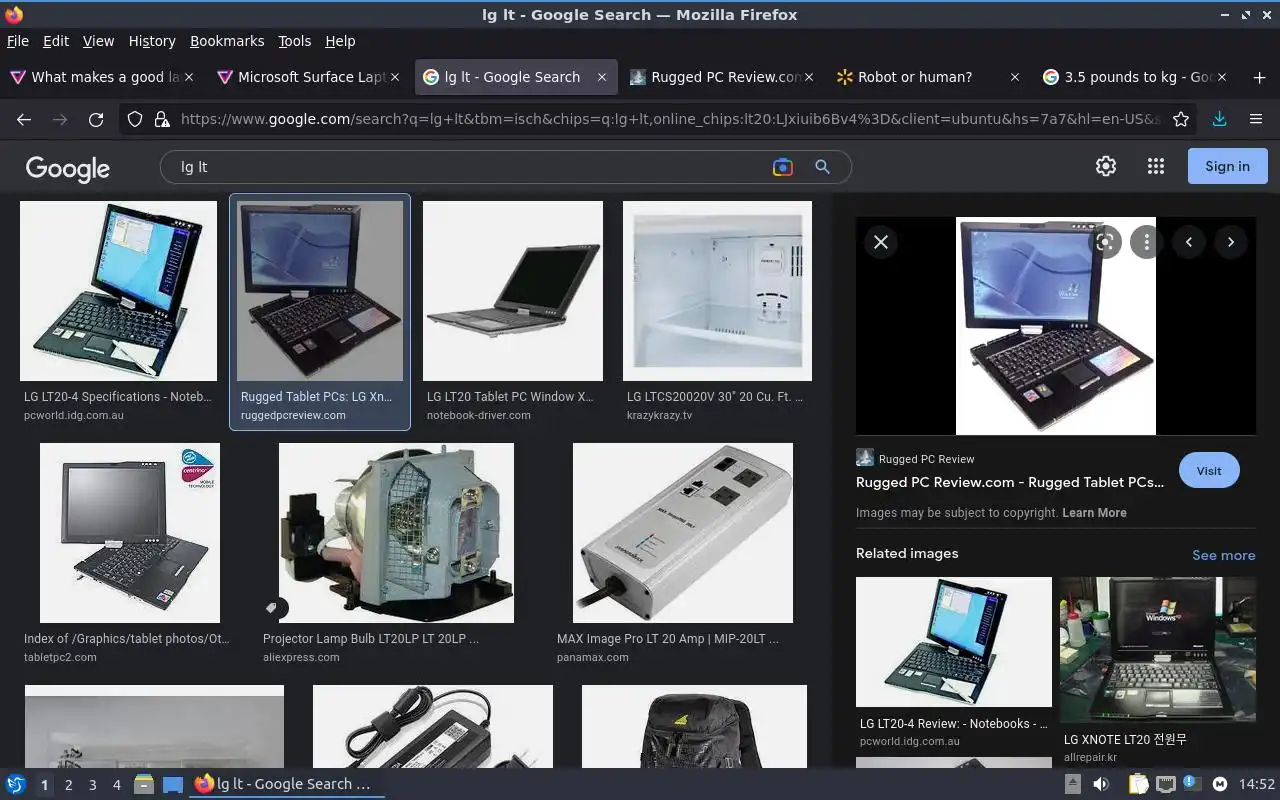Open LG LT20-4 Specifications image result
The image size is (1280, 800).
pyautogui.click(x=118, y=291)
